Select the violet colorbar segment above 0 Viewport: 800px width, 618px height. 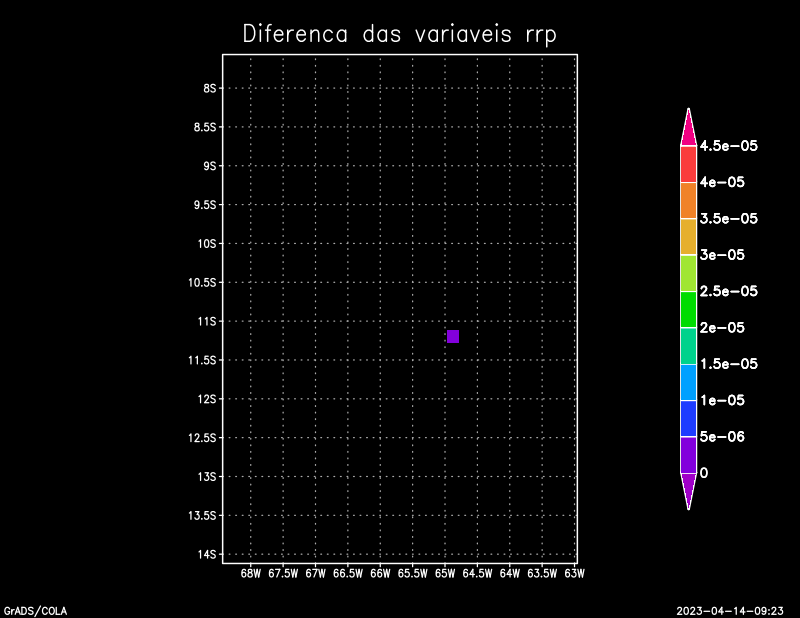(x=688, y=454)
